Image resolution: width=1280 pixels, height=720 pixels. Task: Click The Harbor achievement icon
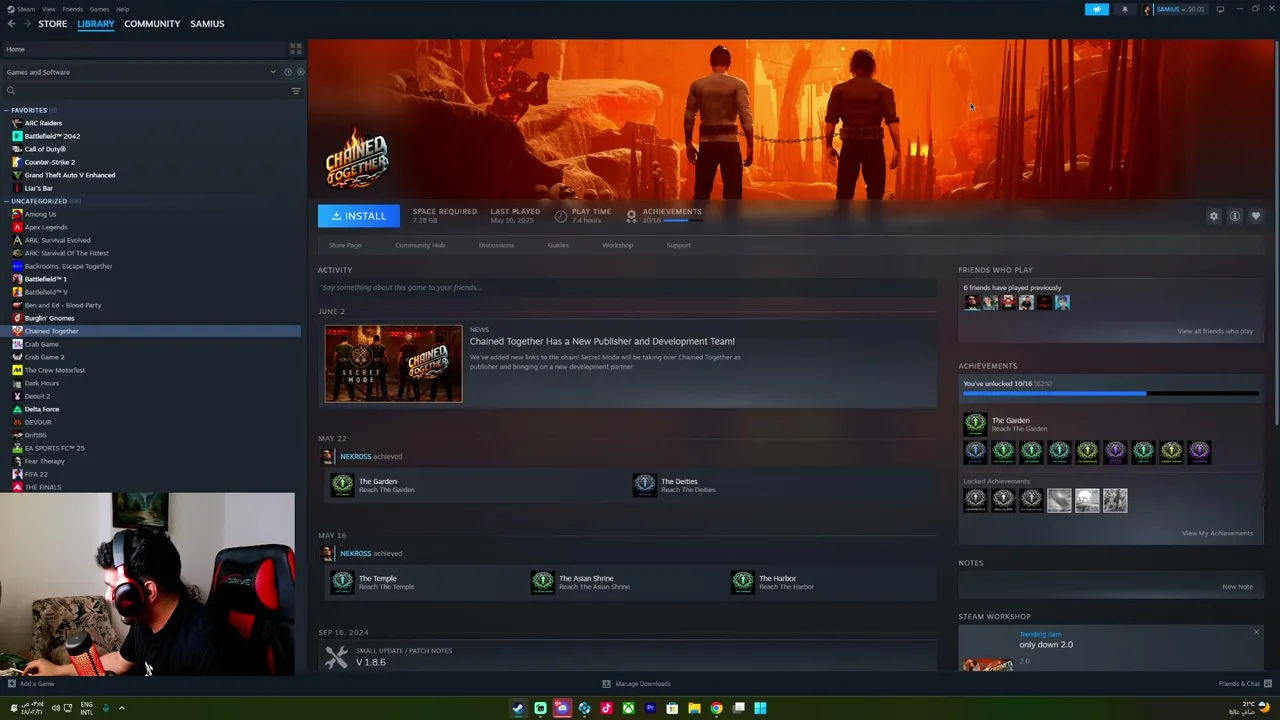pos(742,582)
